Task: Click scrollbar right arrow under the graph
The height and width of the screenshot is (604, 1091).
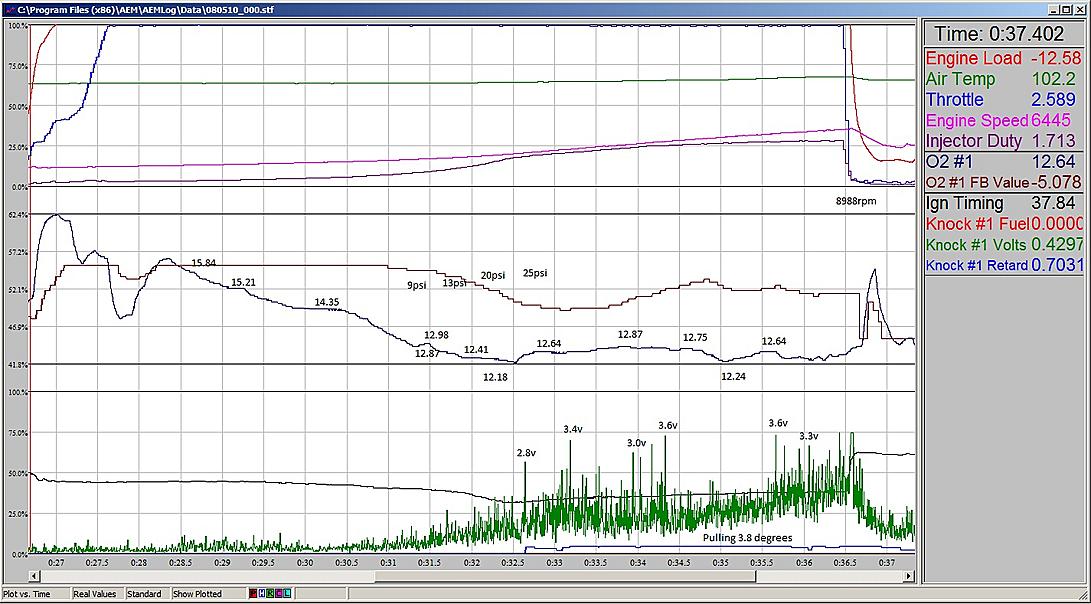Action: (x=908, y=575)
